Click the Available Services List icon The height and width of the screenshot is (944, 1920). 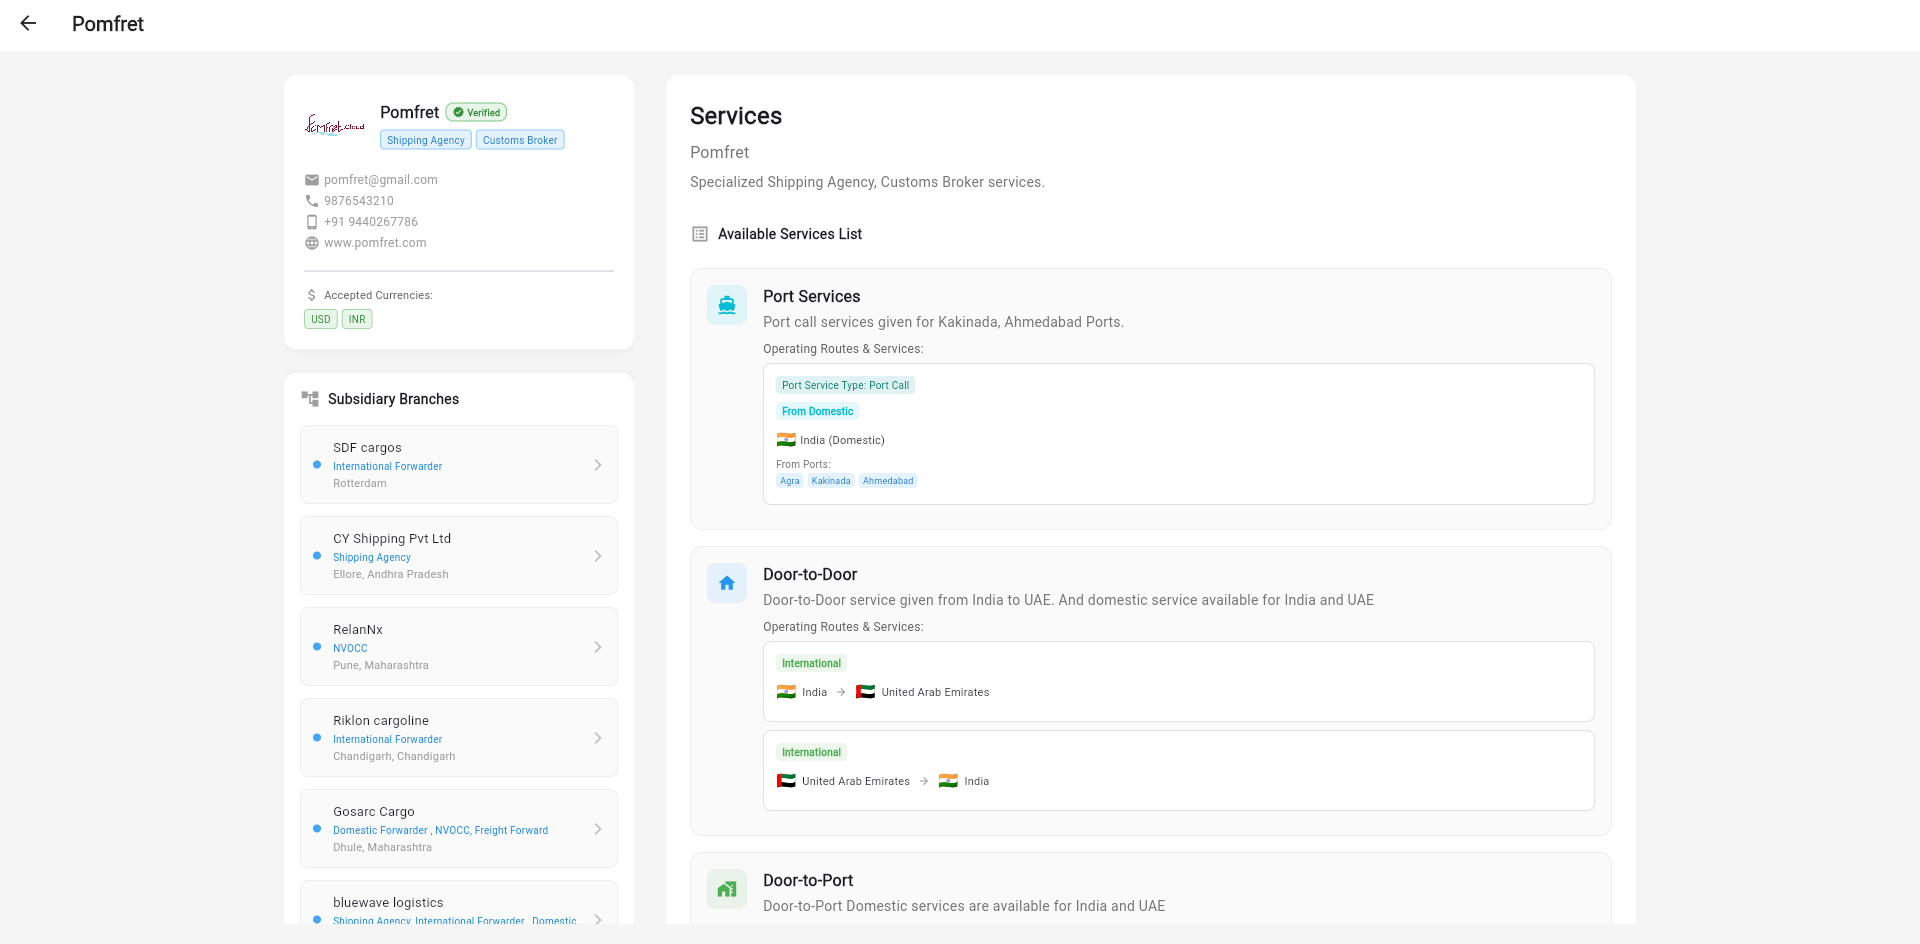pos(700,234)
